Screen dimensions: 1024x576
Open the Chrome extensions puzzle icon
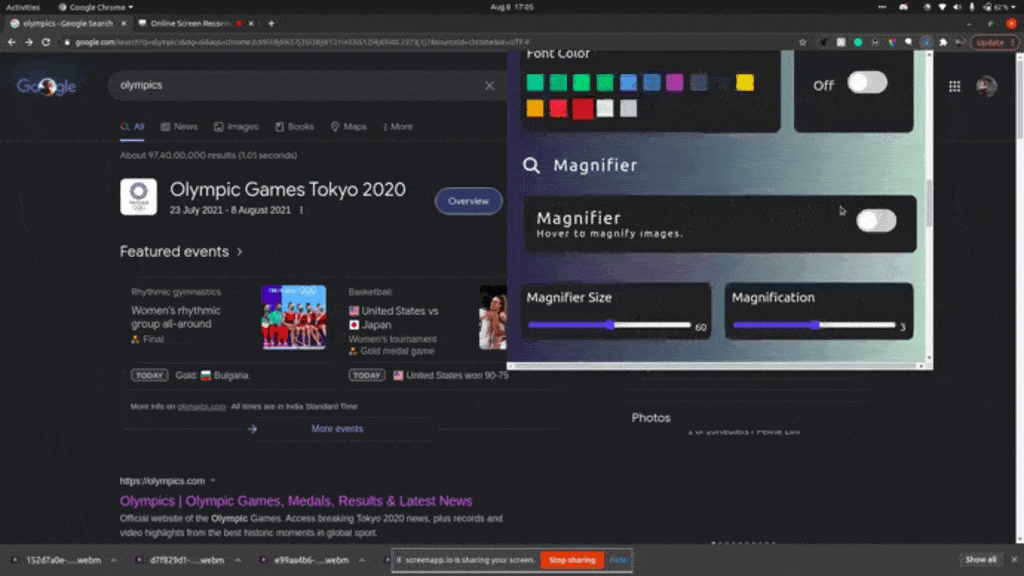click(x=943, y=42)
